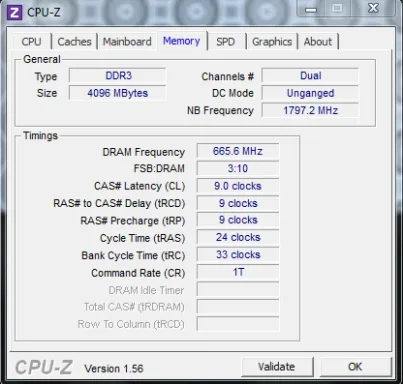Screen dimensions: 403x384
Task: Click the RAS# Precharge (tRP) label
Action: [x=133, y=221]
